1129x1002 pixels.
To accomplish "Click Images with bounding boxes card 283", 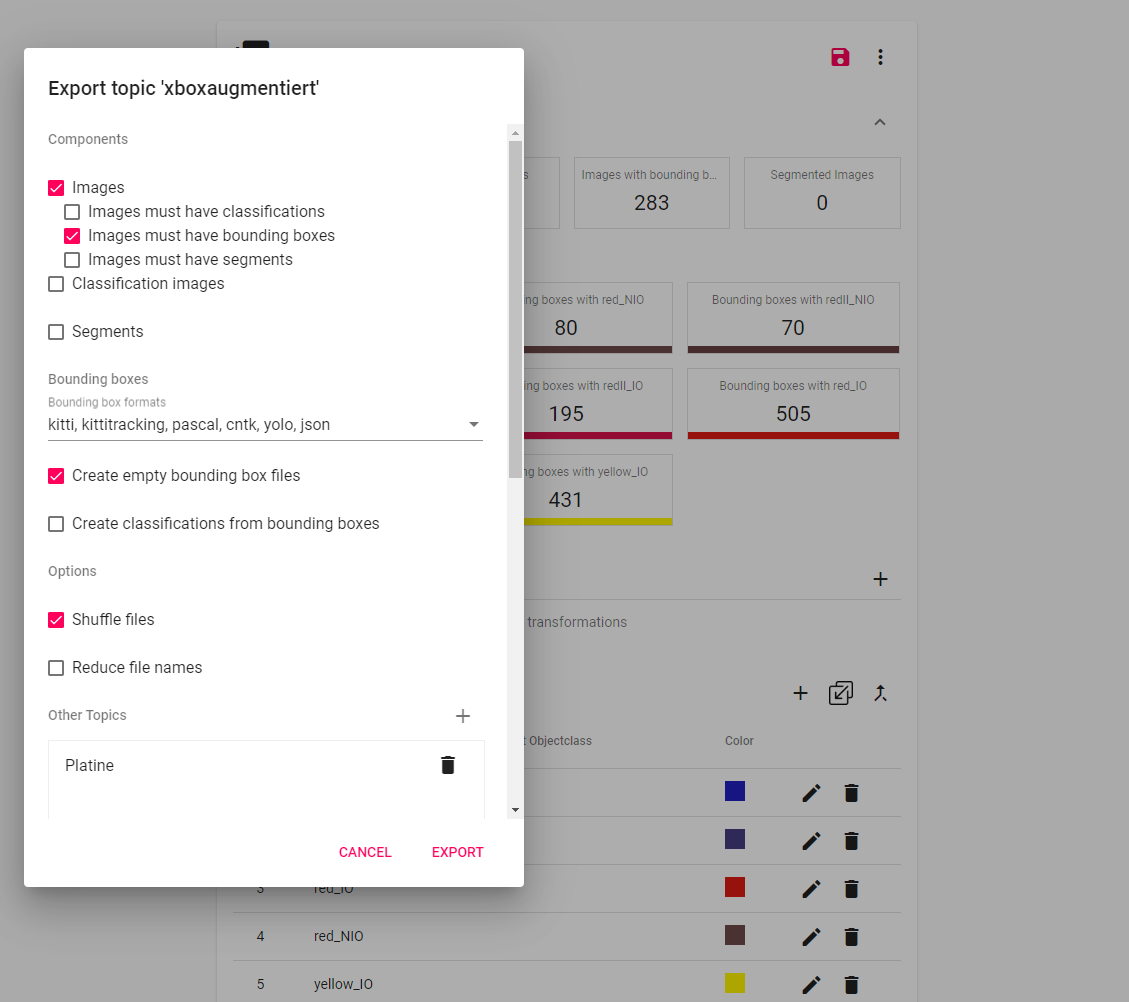I will pos(652,193).
